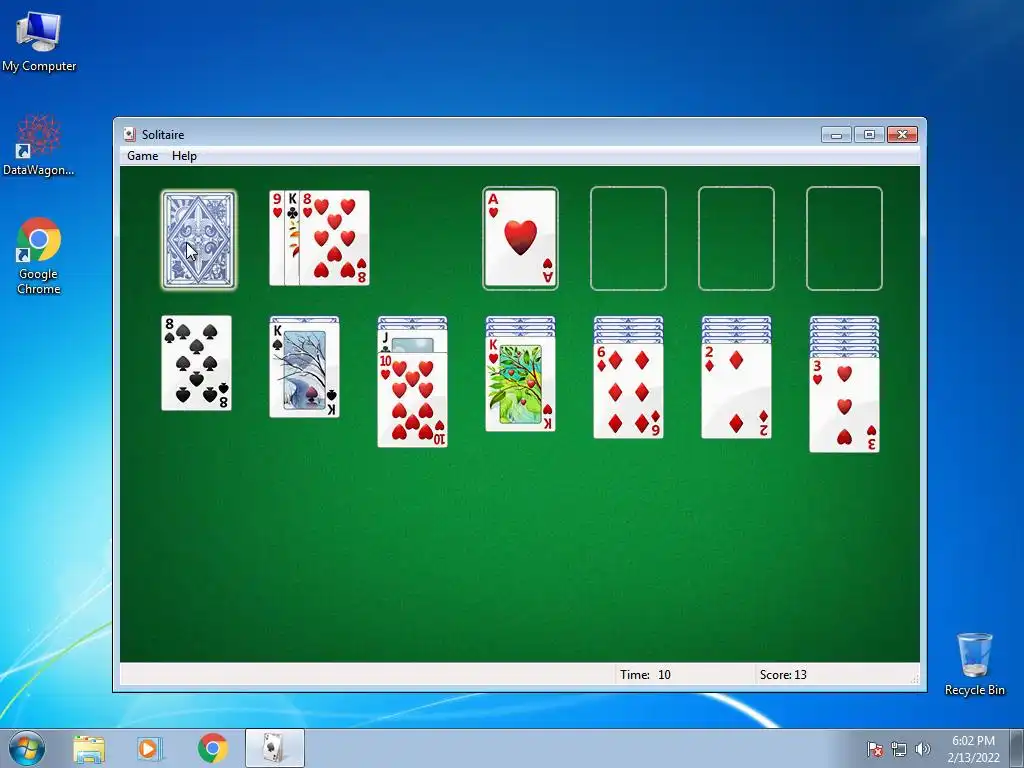Image resolution: width=1024 pixels, height=768 pixels.
Task: Open the network tray icon
Action: 899,749
